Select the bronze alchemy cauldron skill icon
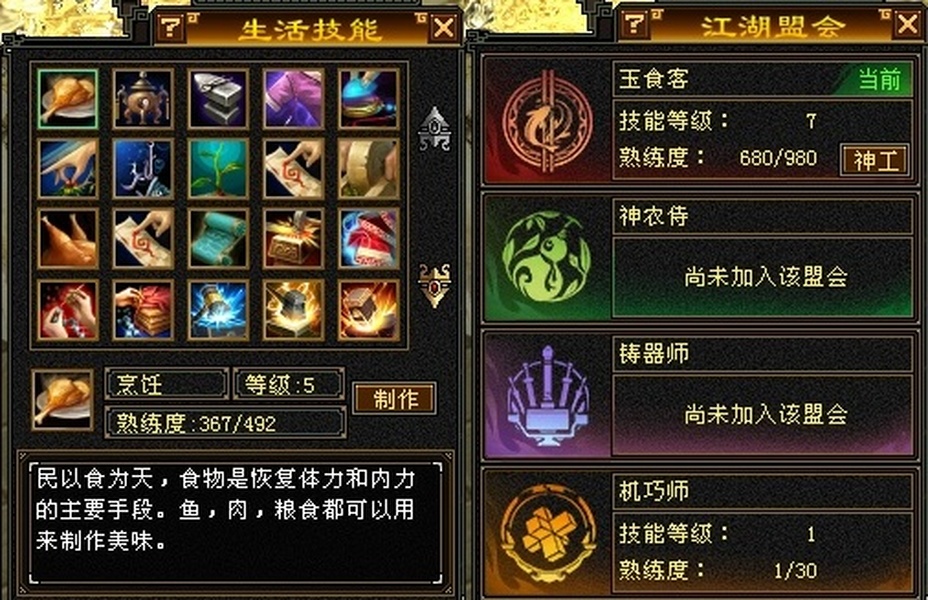 143,99
